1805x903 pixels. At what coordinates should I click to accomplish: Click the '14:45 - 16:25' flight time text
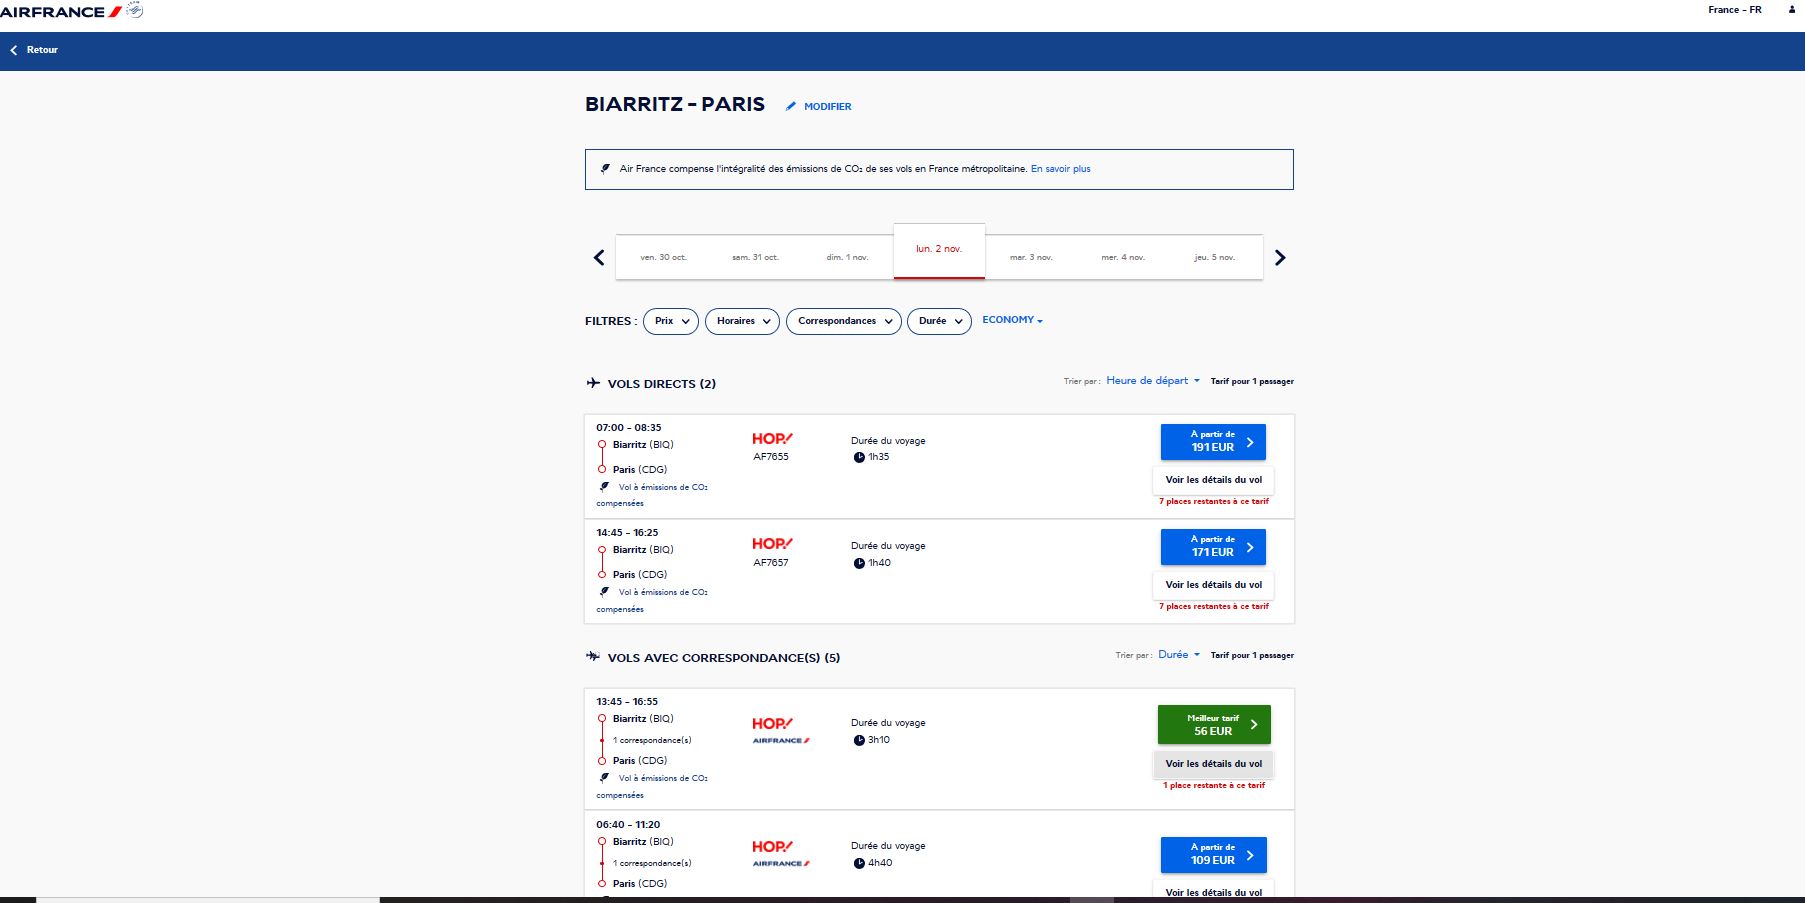click(627, 533)
